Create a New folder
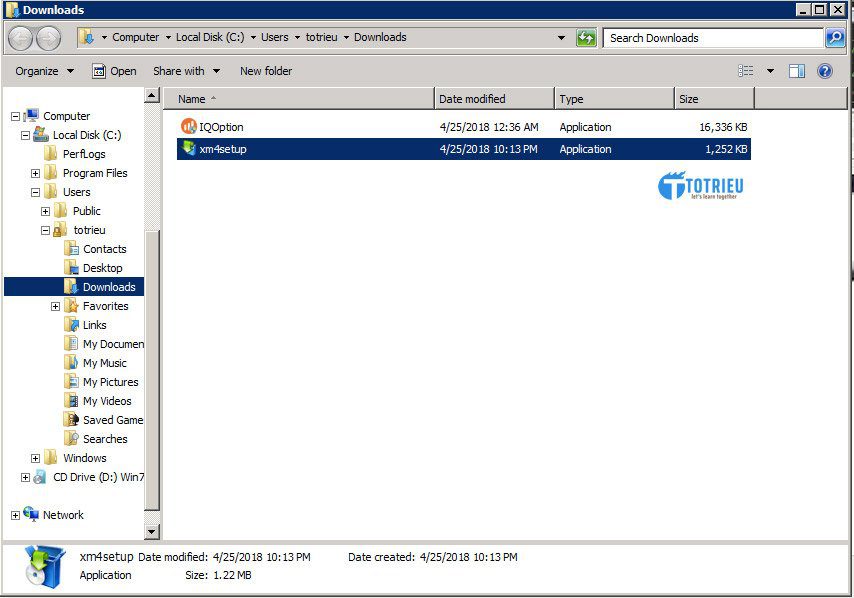This screenshot has width=854, height=598. pyautogui.click(x=265, y=71)
